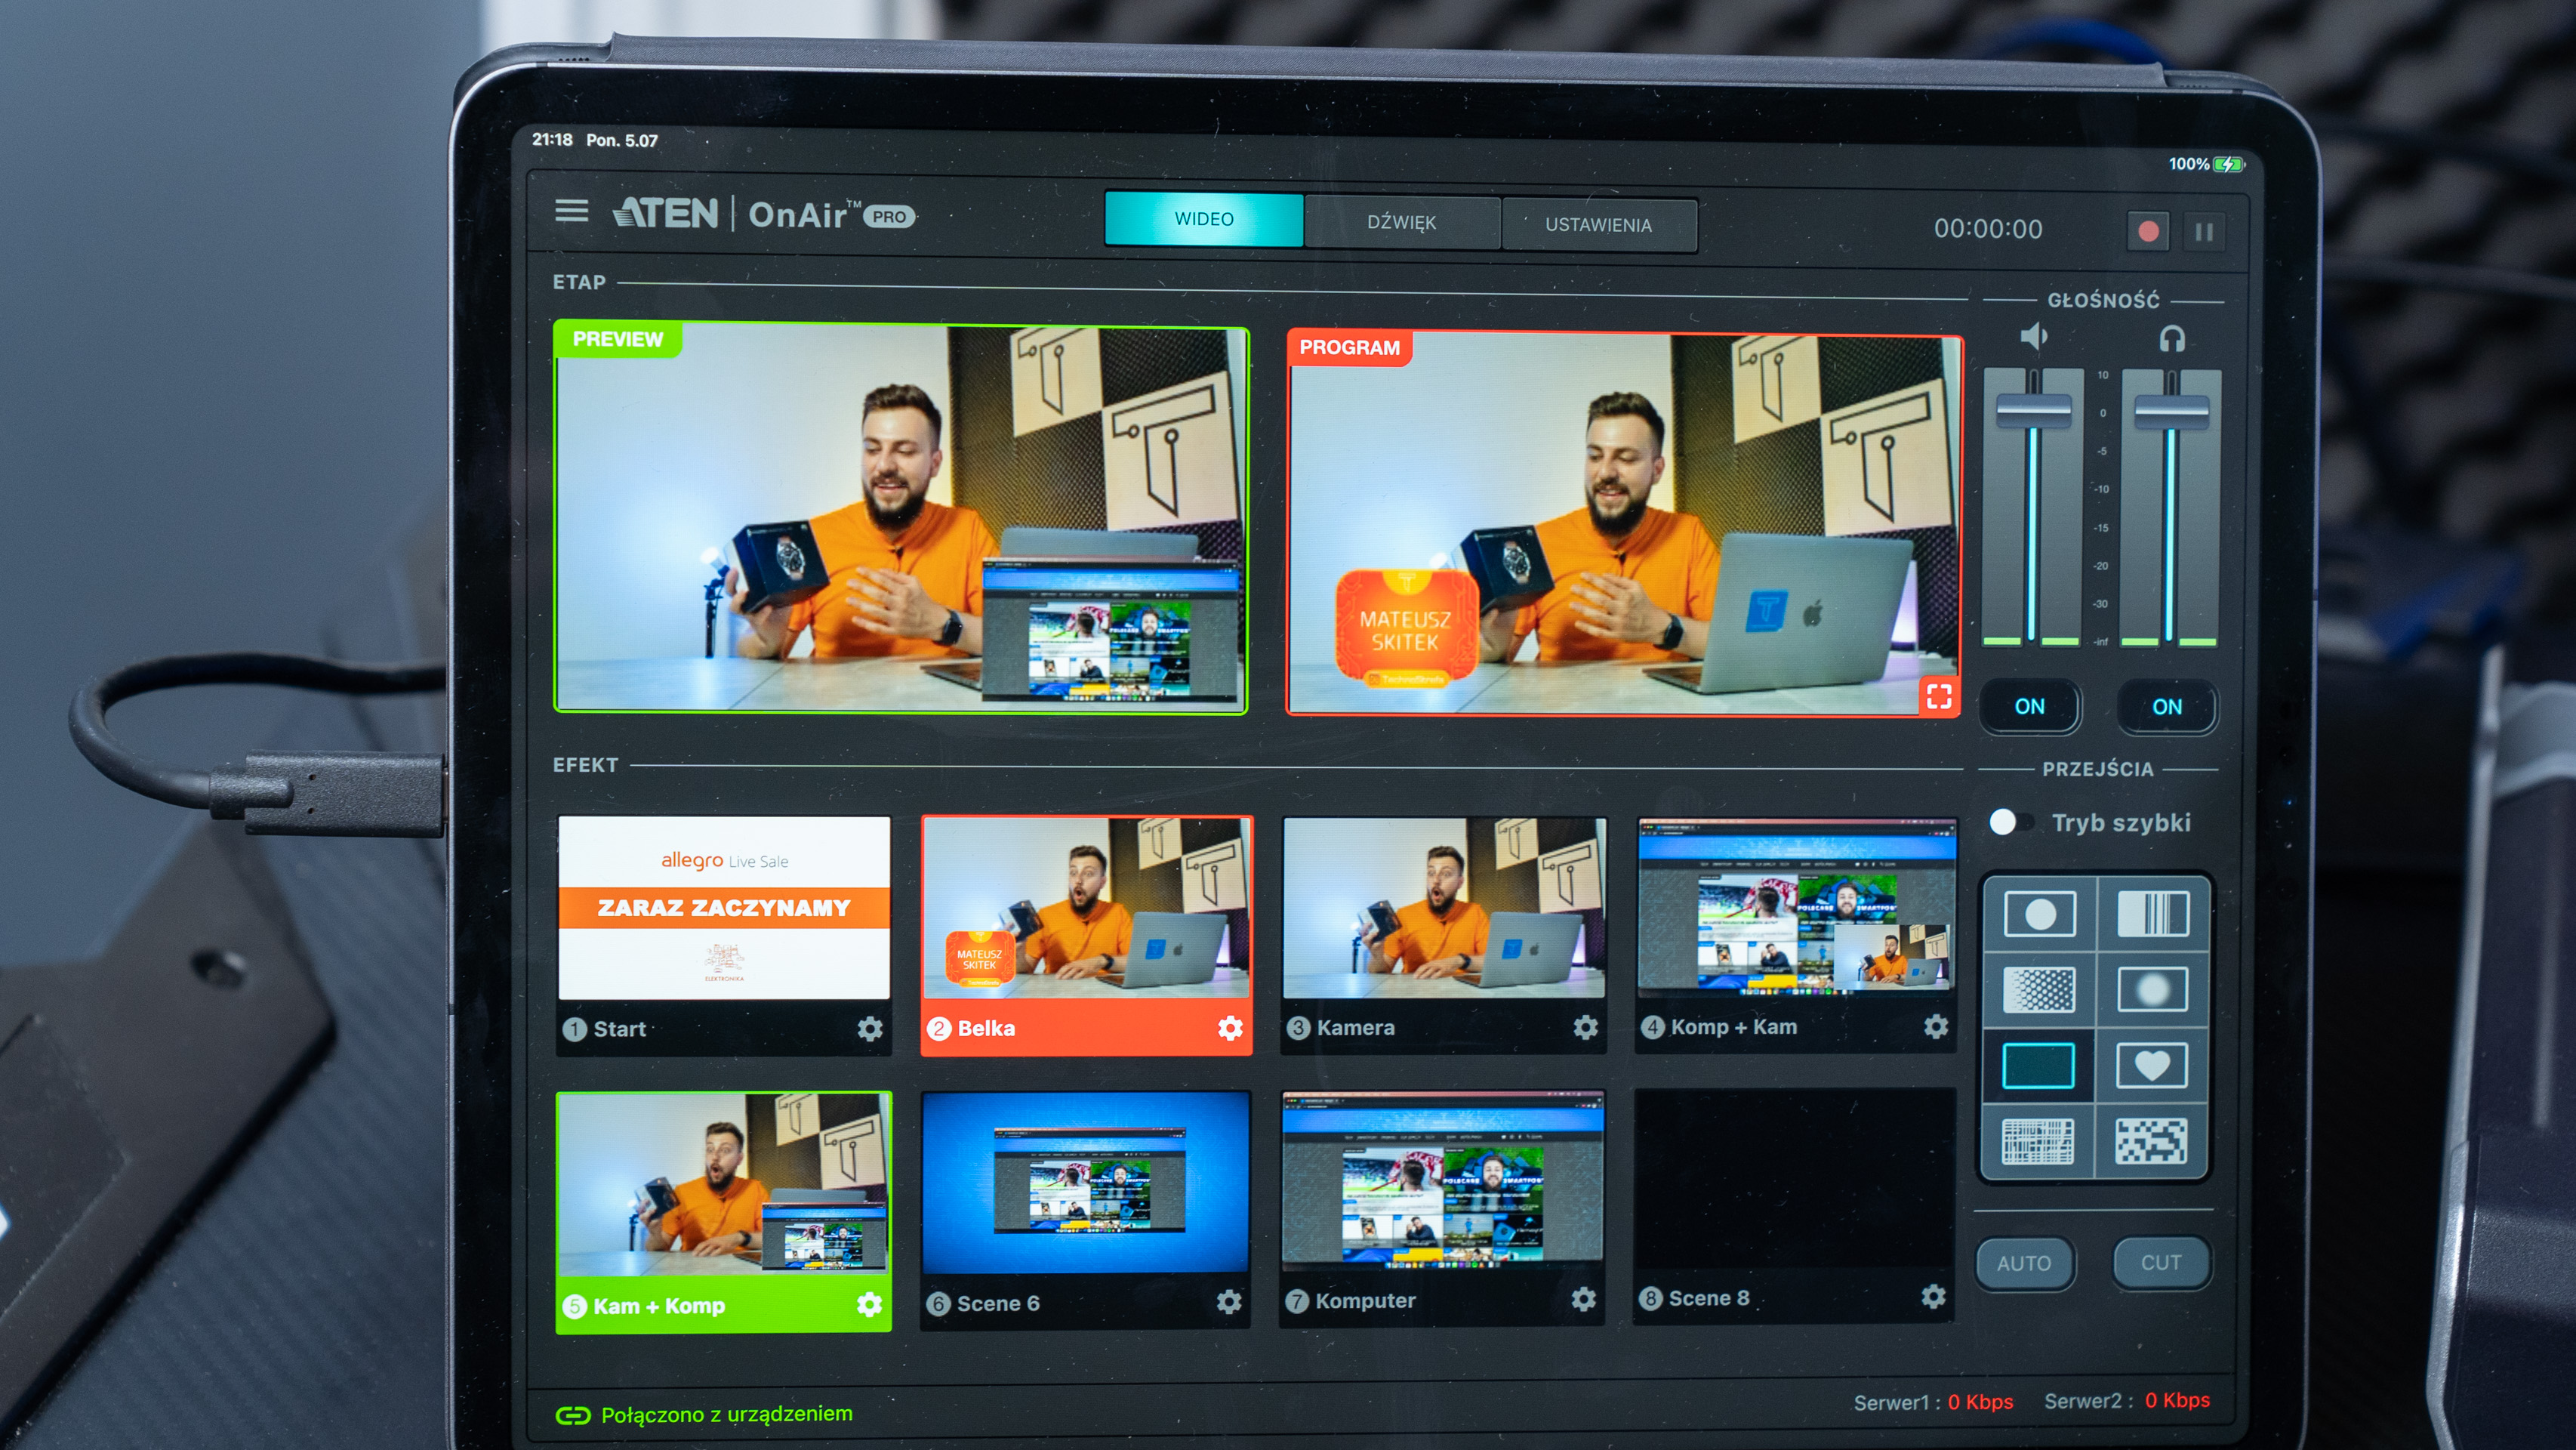This screenshot has height=1450, width=2576.
Task: Select the grid lines transition
Action: click(x=2038, y=1141)
